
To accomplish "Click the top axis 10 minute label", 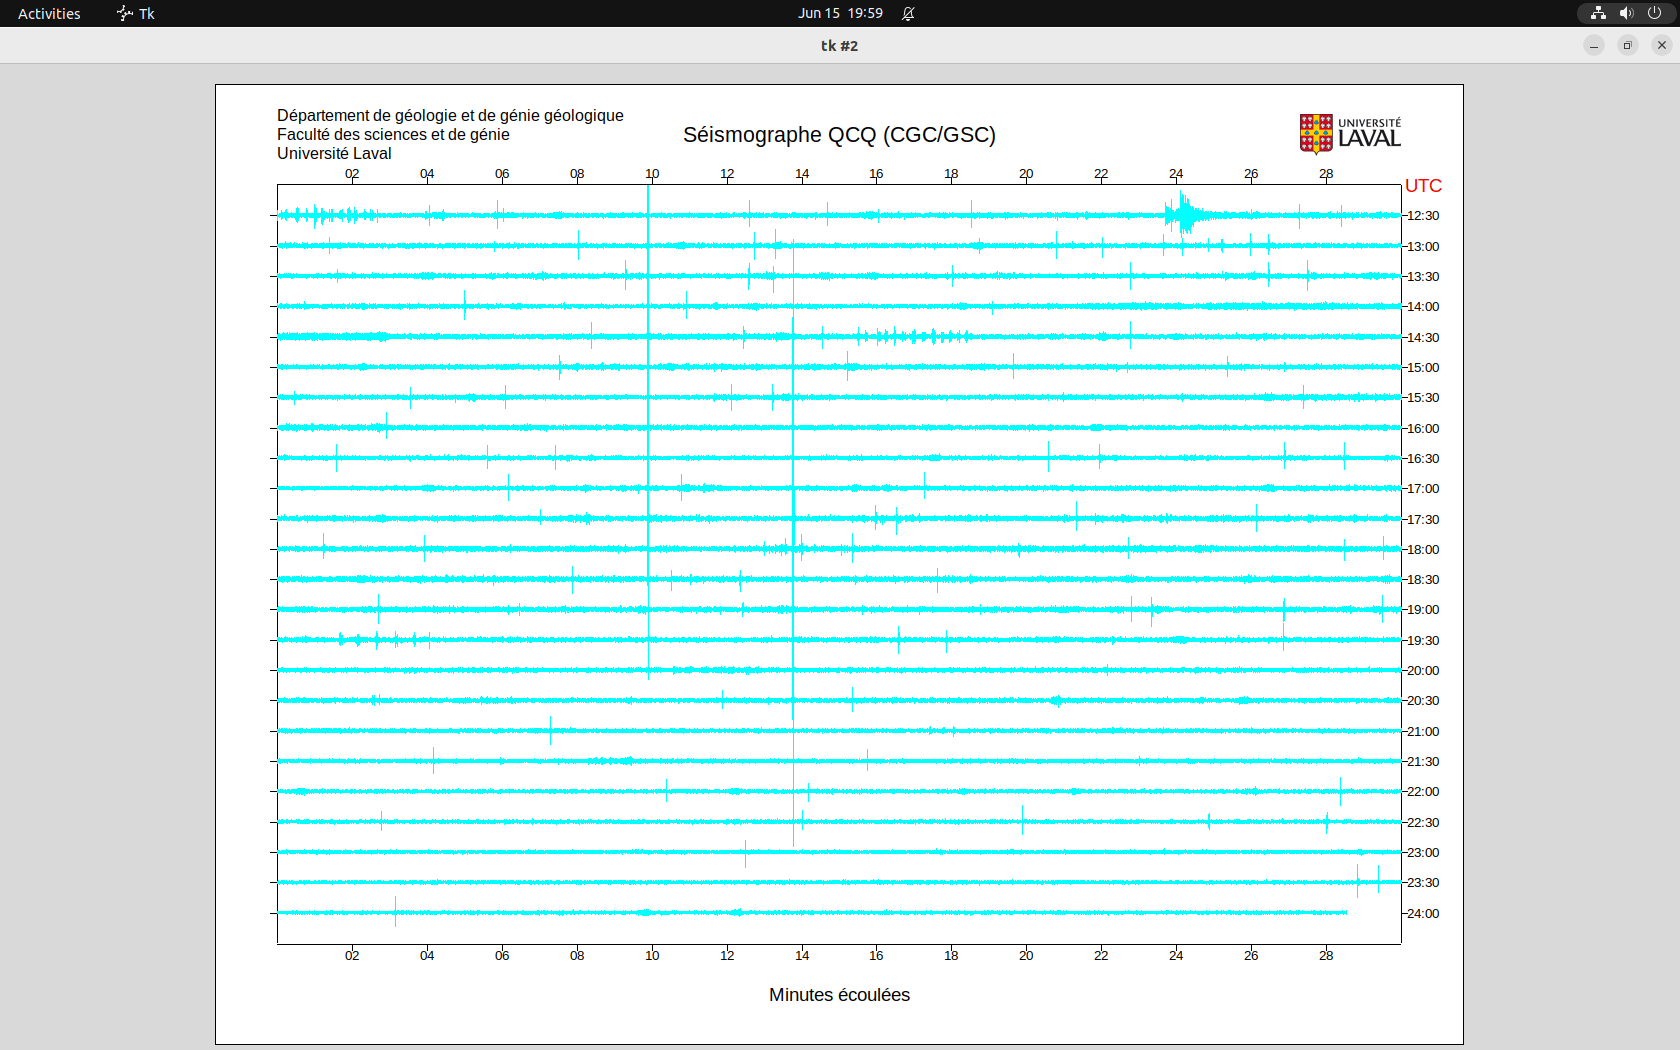I will coord(652,174).
